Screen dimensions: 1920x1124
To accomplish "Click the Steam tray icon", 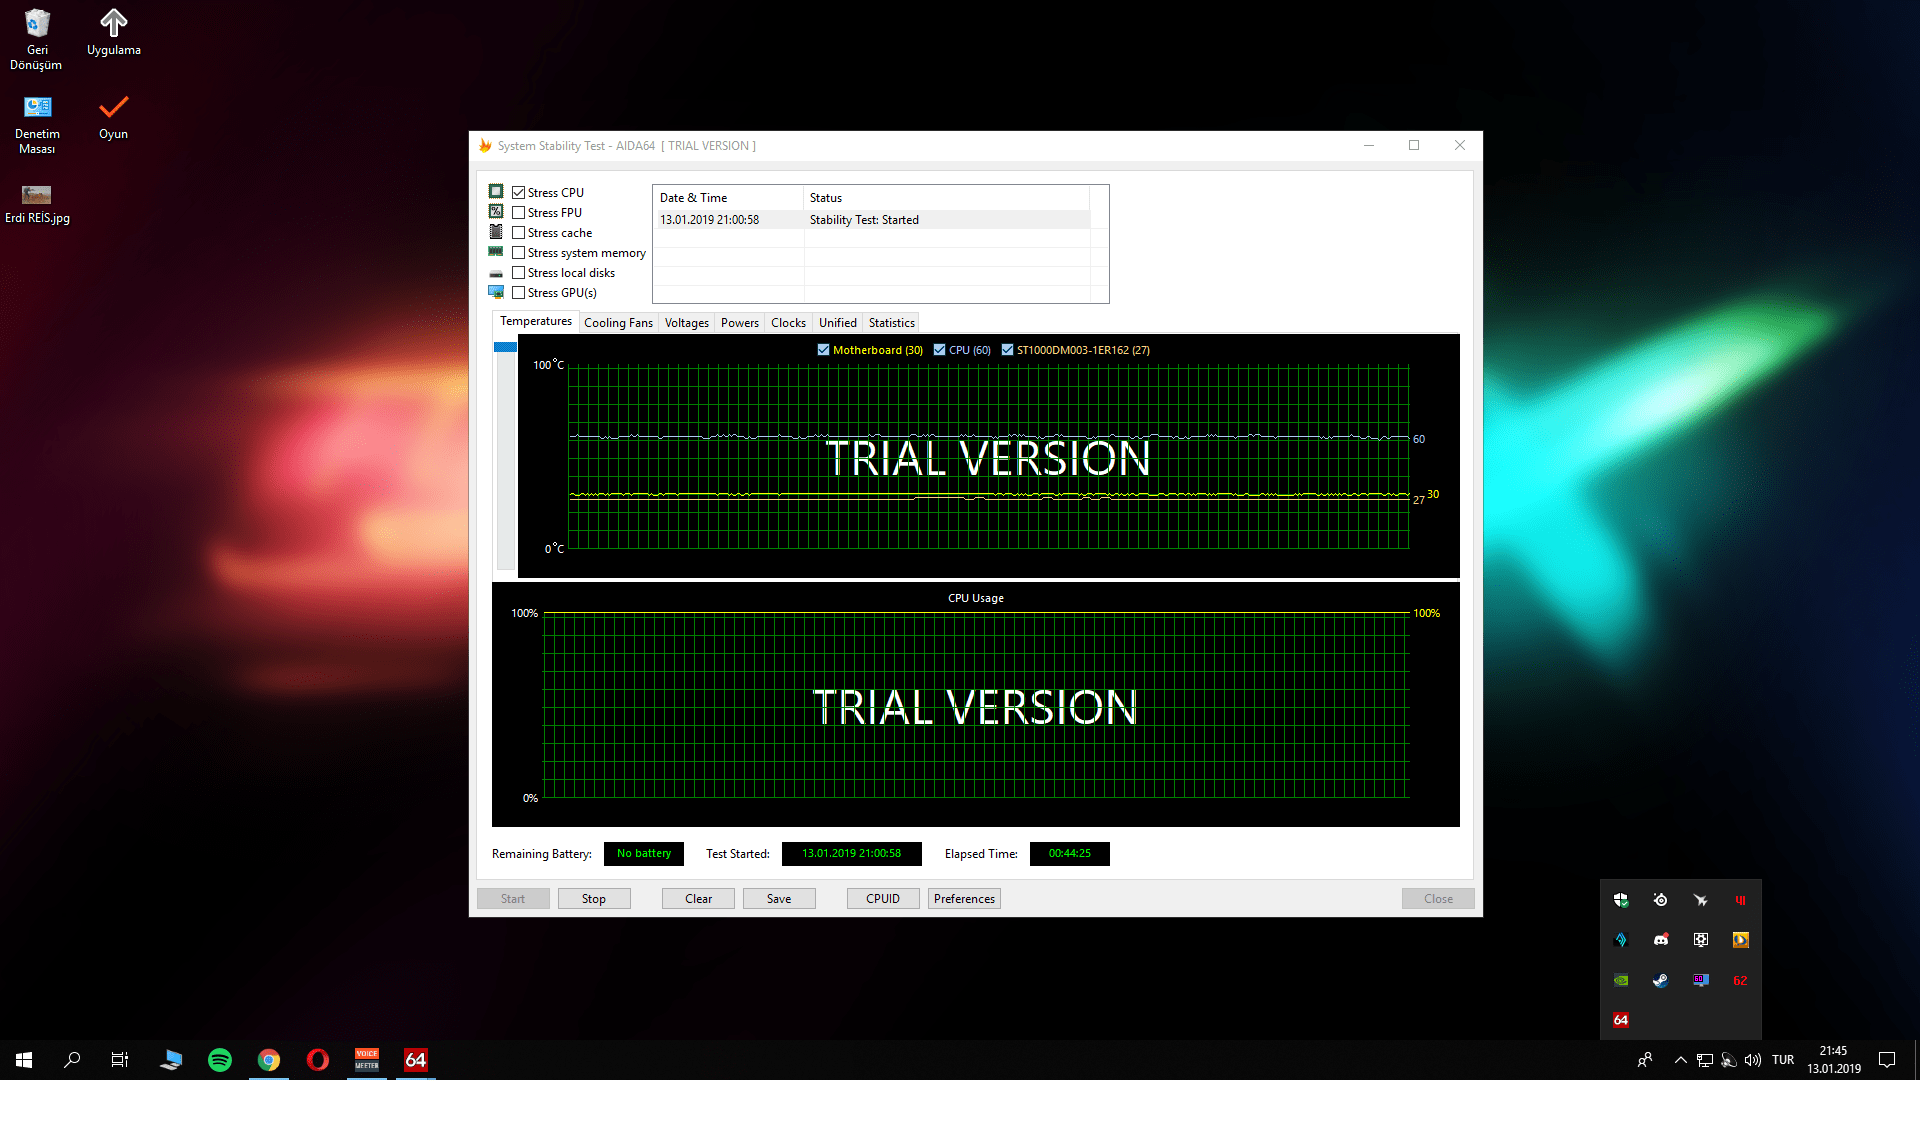I will pyautogui.click(x=1661, y=981).
